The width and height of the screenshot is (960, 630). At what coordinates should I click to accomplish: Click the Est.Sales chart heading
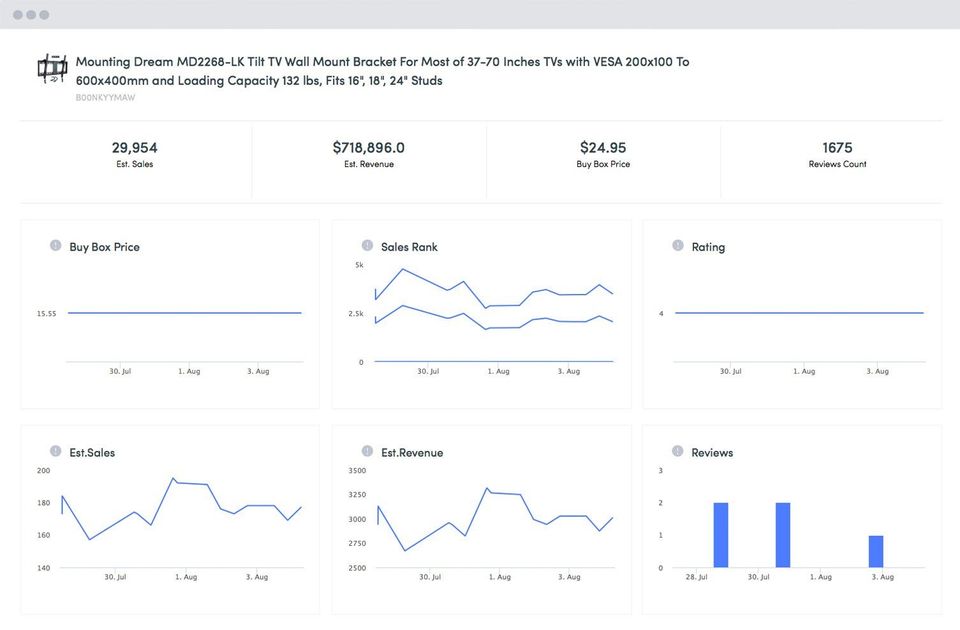[92, 453]
